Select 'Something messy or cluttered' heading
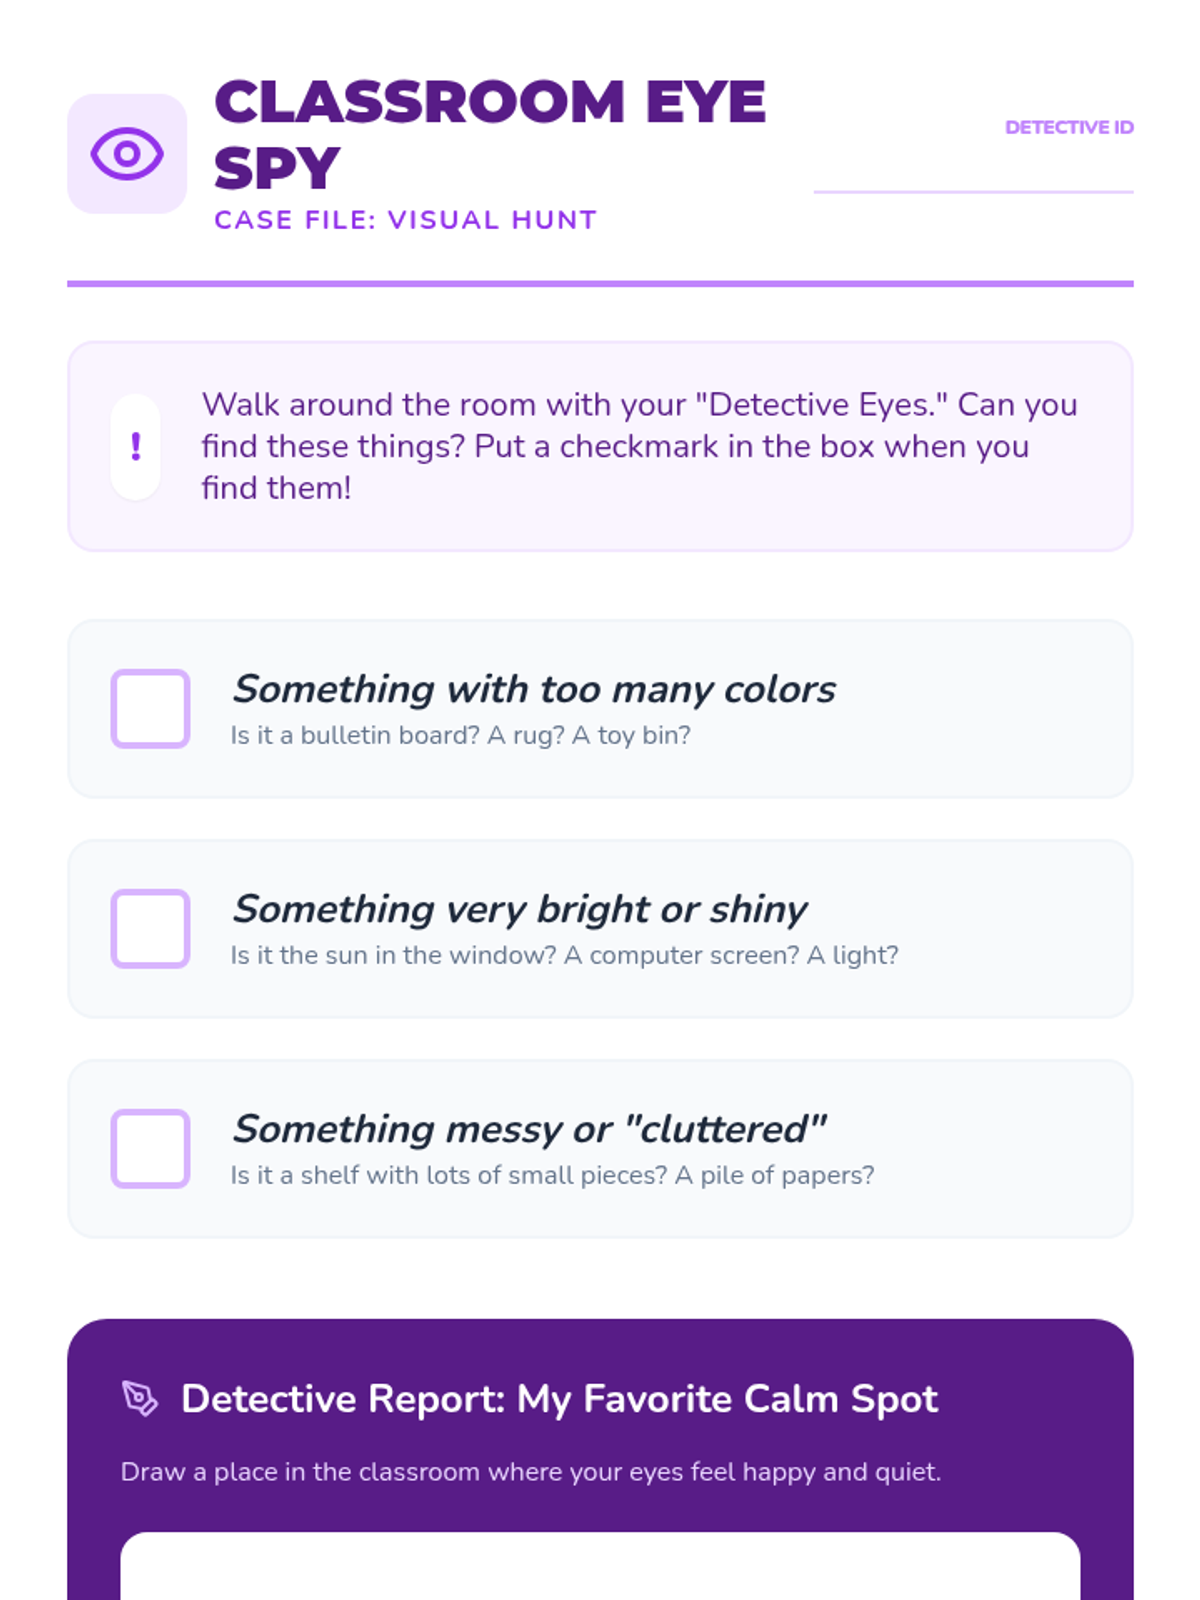This screenshot has height=1600, width=1200. click(x=529, y=1129)
